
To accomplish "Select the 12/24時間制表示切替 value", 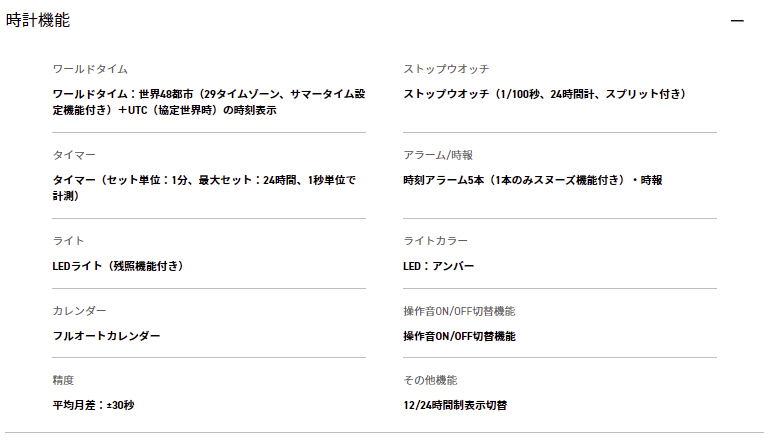I will [x=455, y=406].
